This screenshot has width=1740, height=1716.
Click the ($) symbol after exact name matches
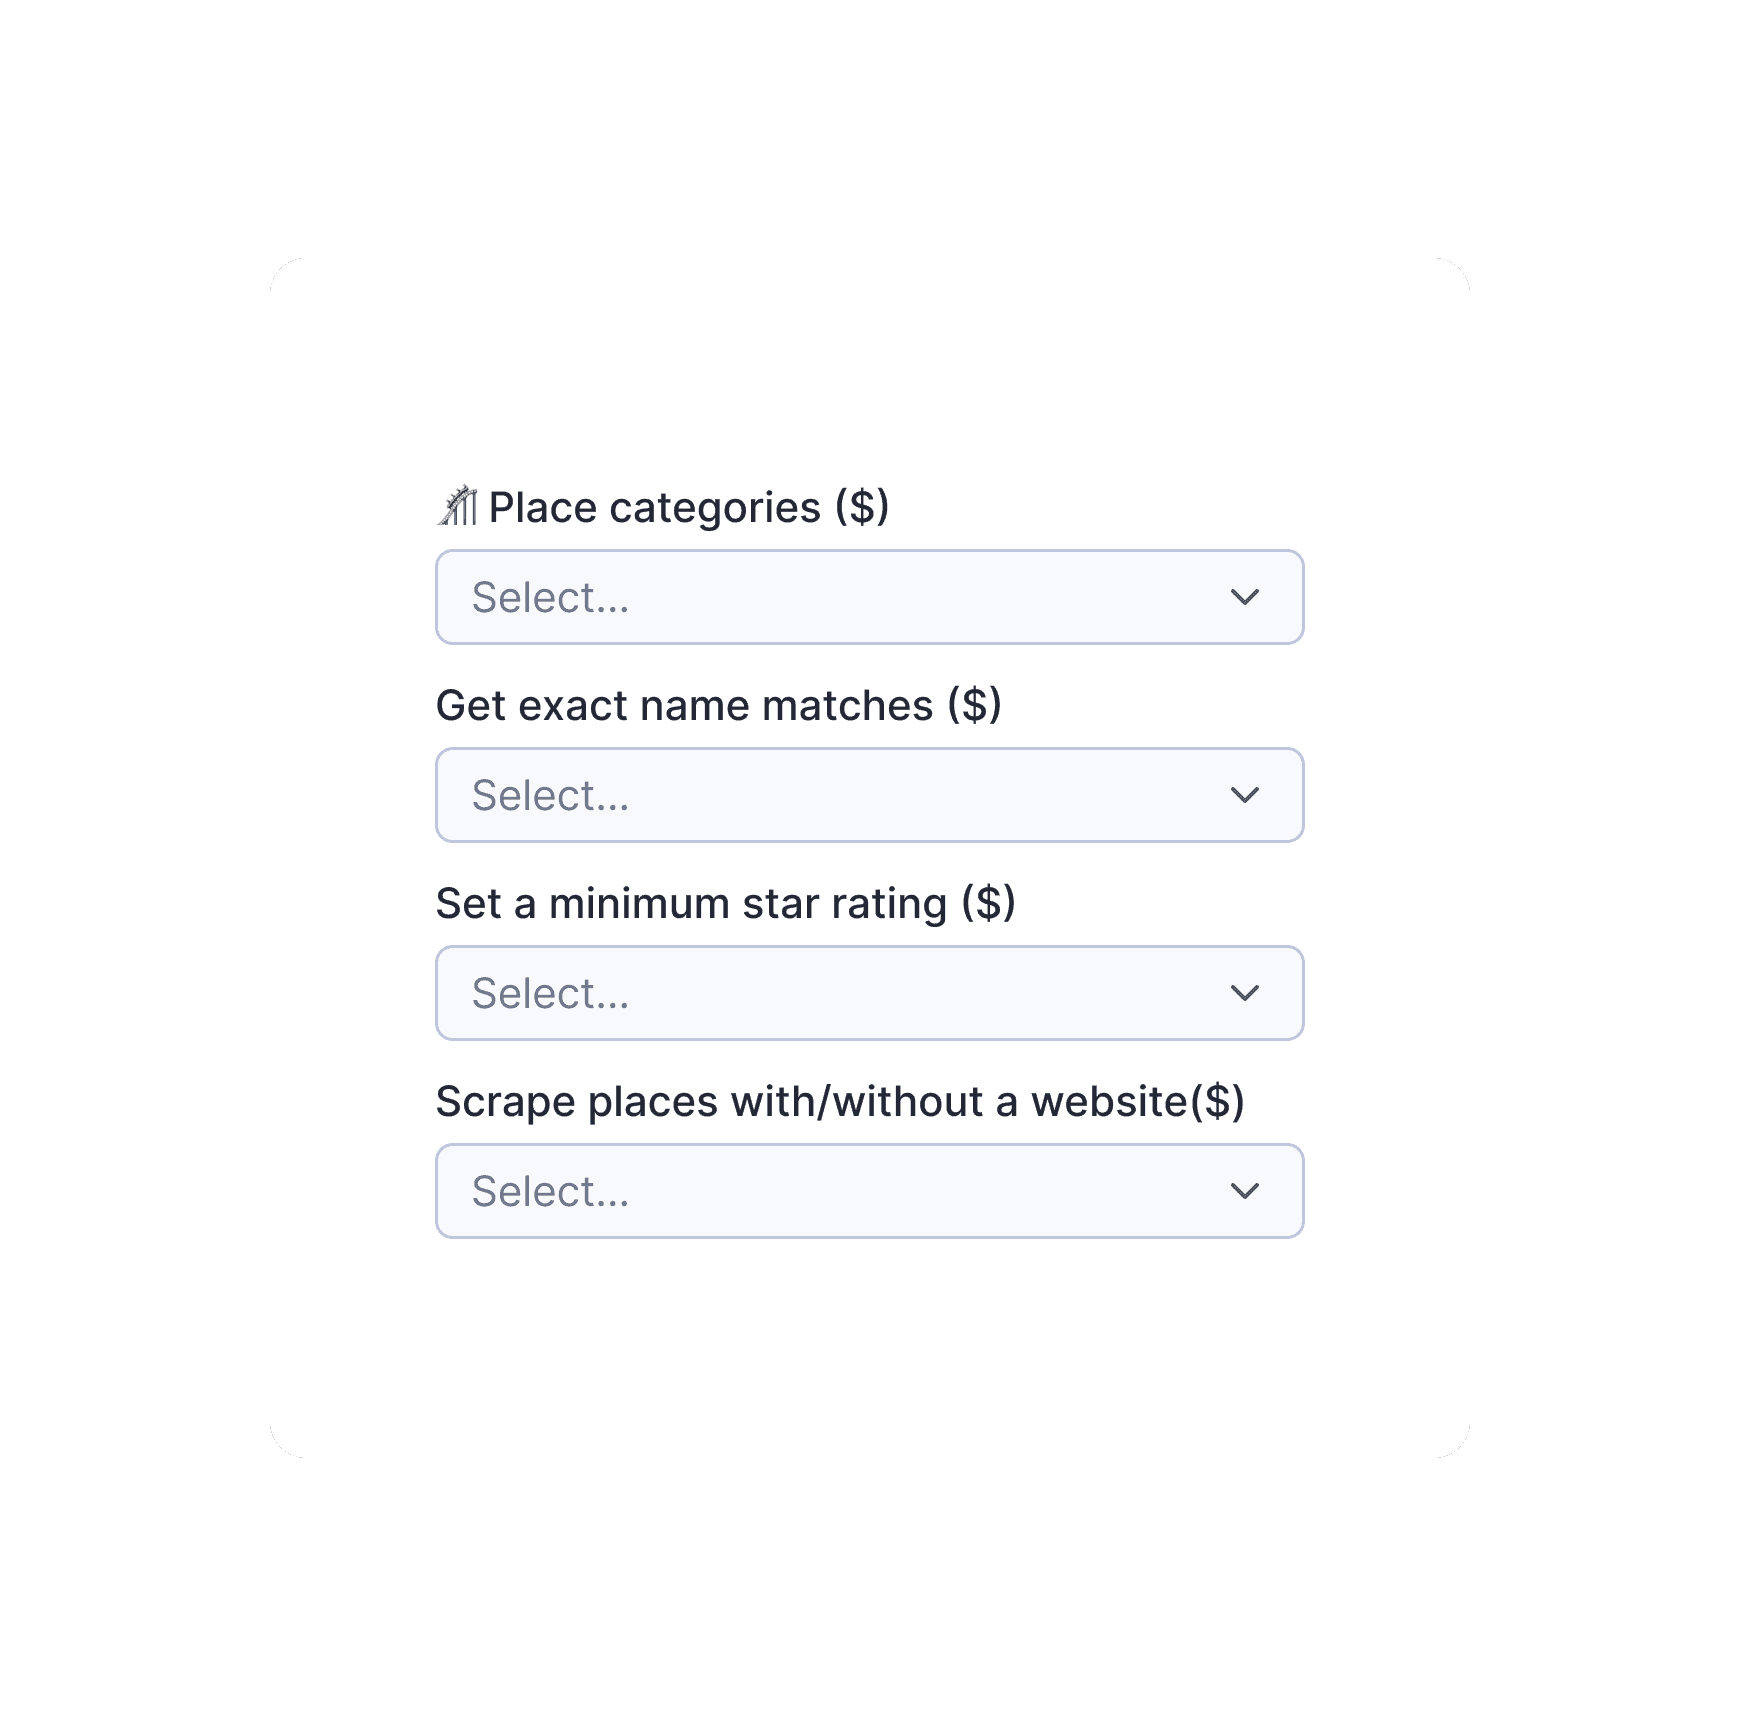pyautogui.click(x=974, y=706)
